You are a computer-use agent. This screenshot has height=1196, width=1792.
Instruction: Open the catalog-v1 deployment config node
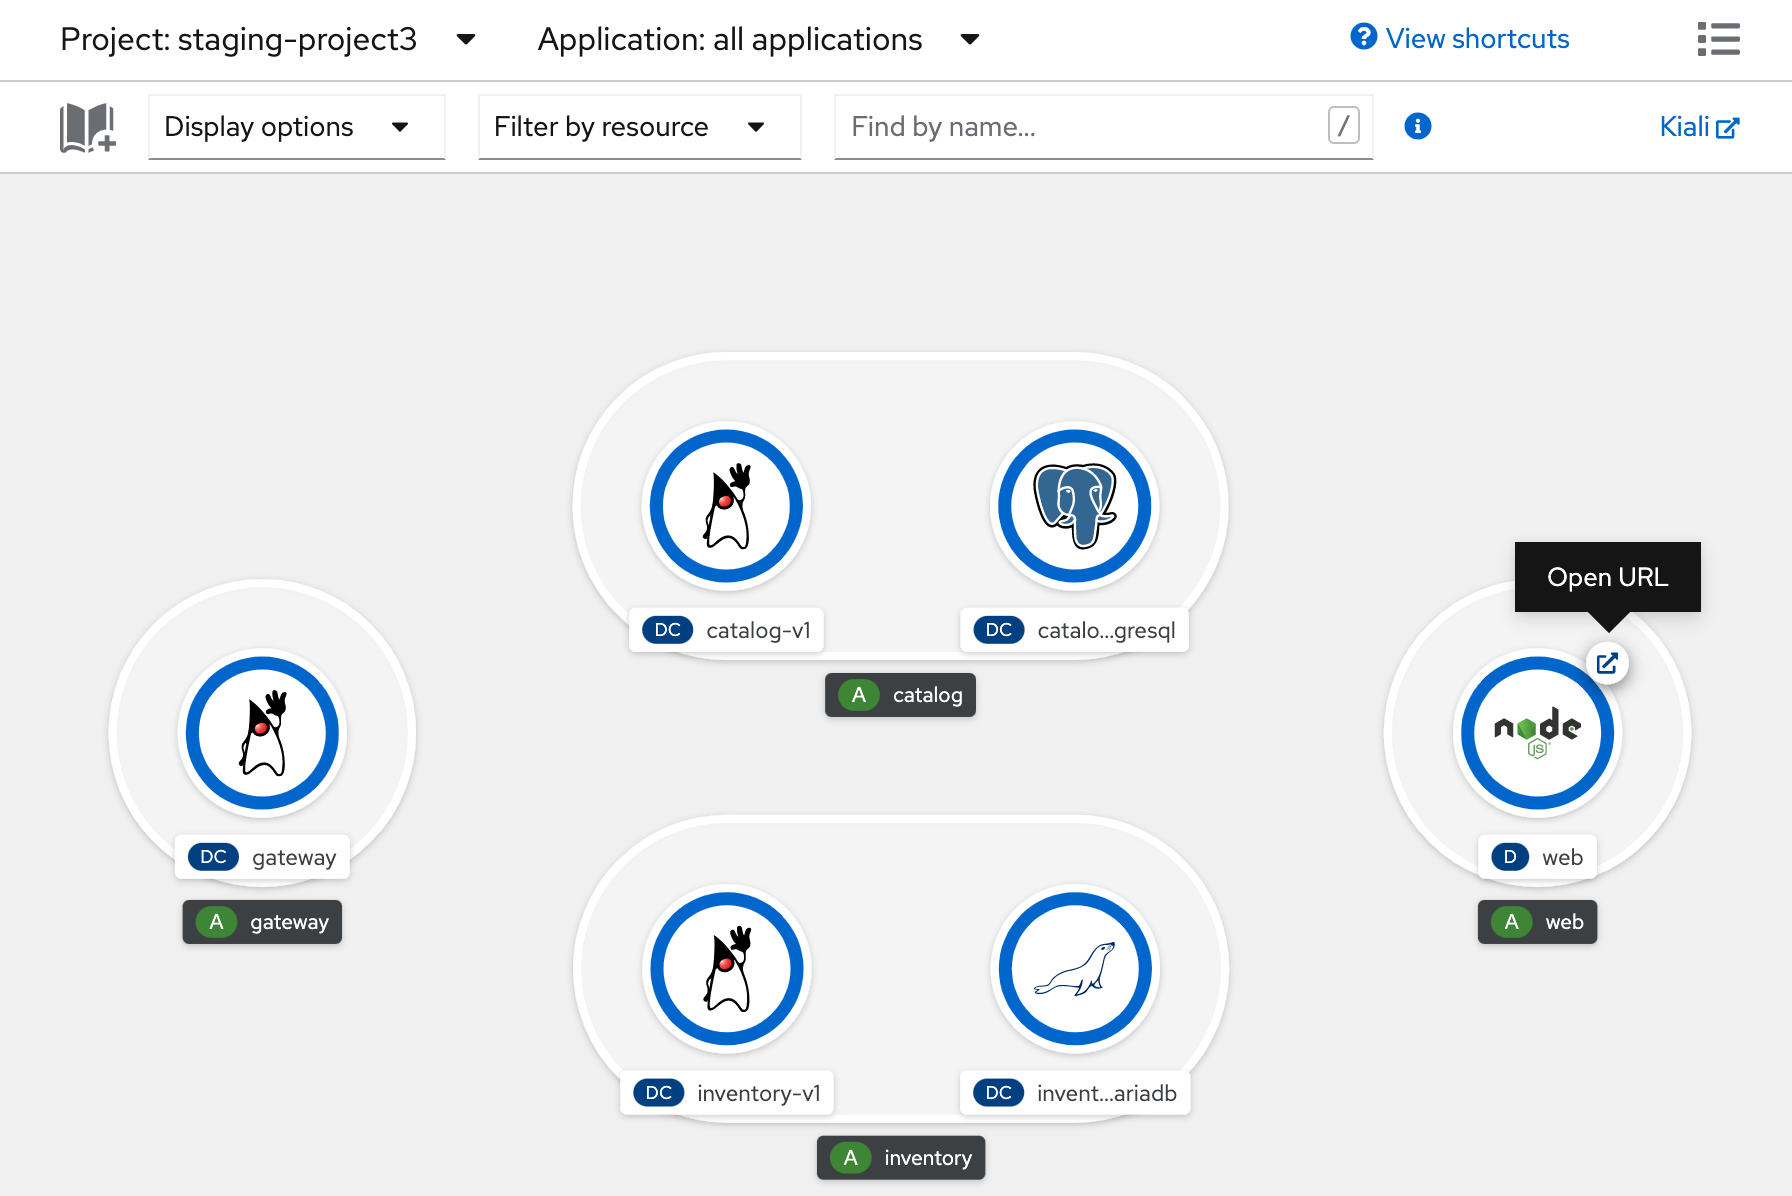pos(726,506)
